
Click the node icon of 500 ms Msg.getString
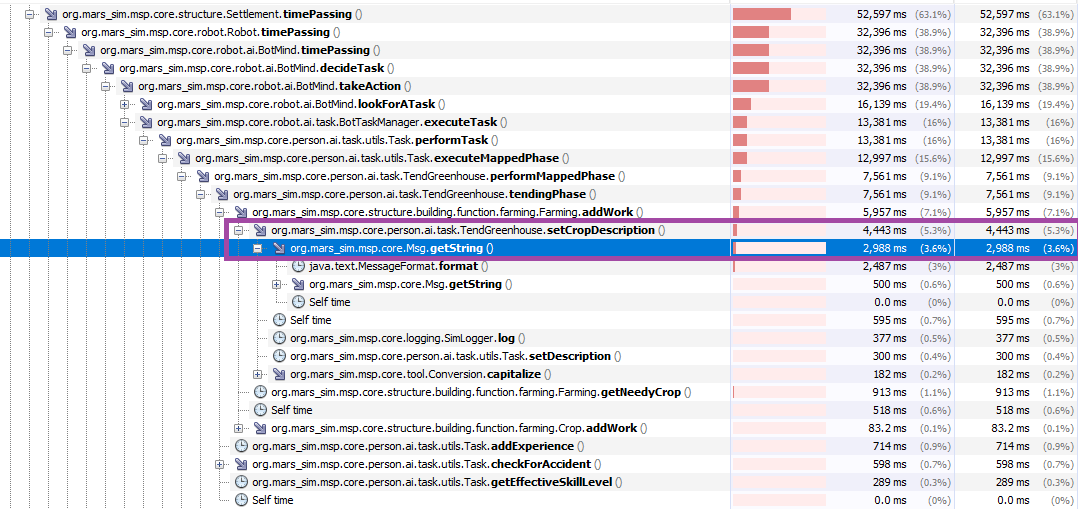[x=298, y=284]
